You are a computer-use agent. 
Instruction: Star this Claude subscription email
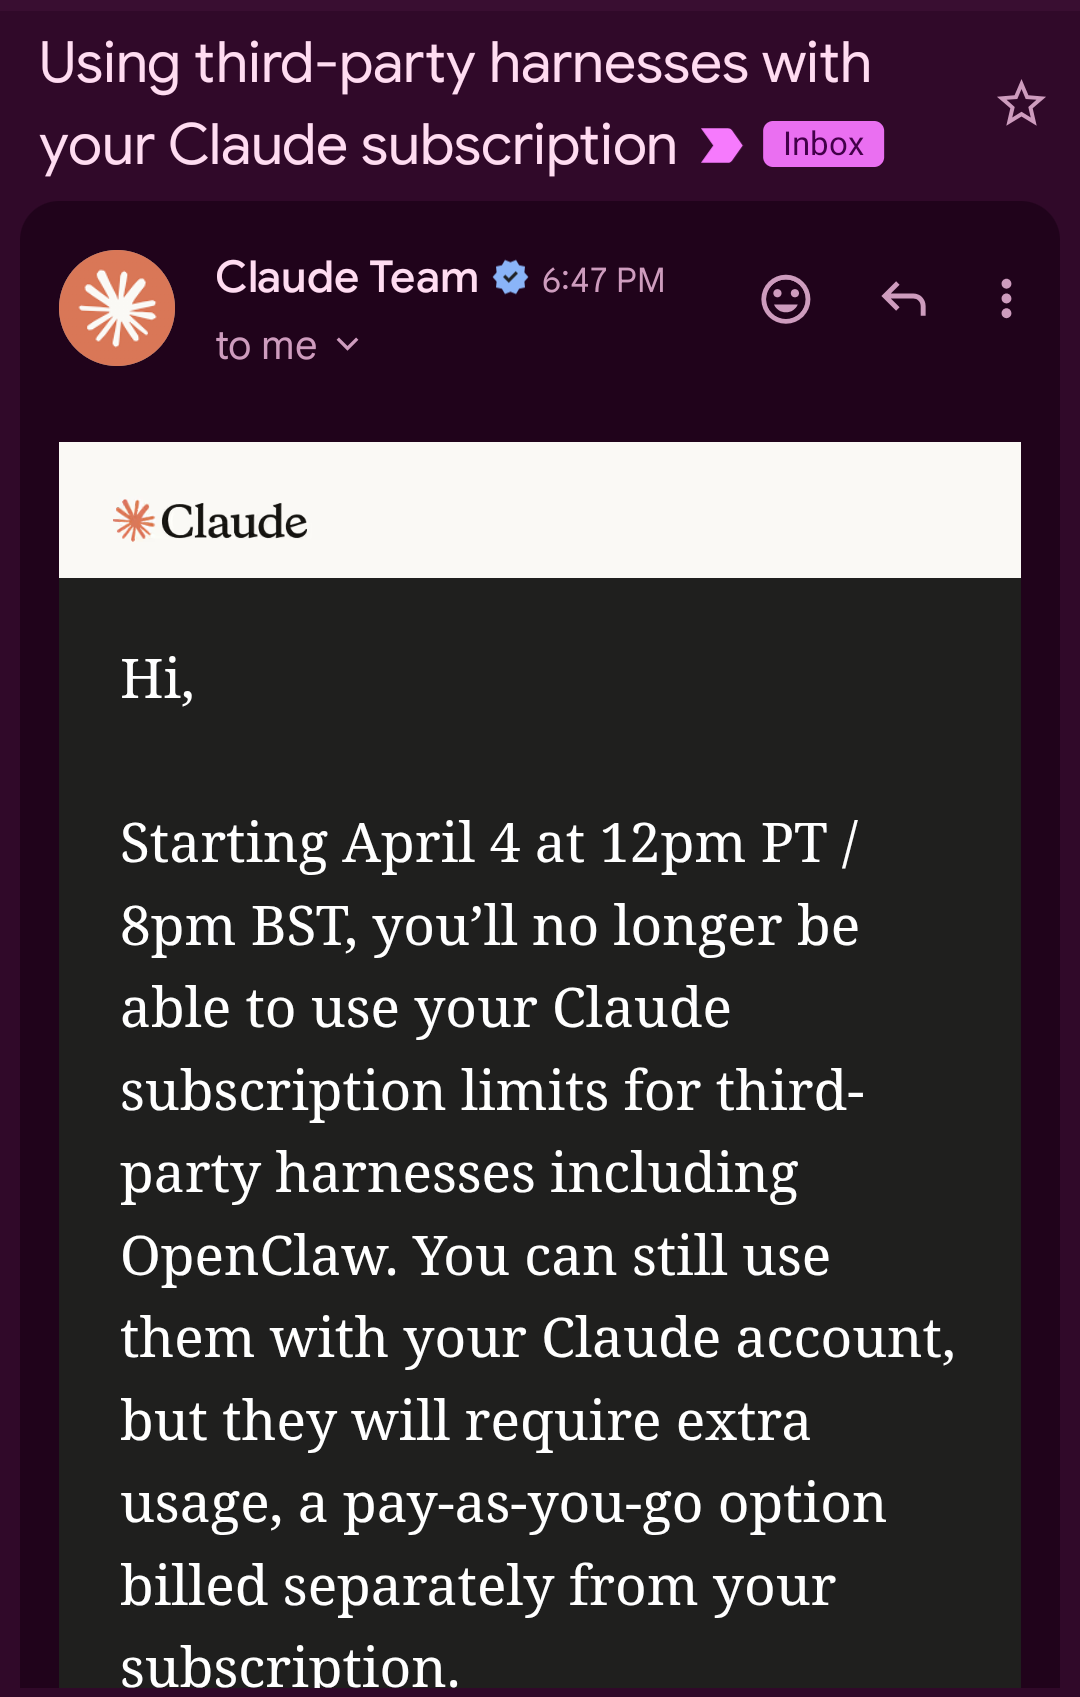pos(1020,104)
